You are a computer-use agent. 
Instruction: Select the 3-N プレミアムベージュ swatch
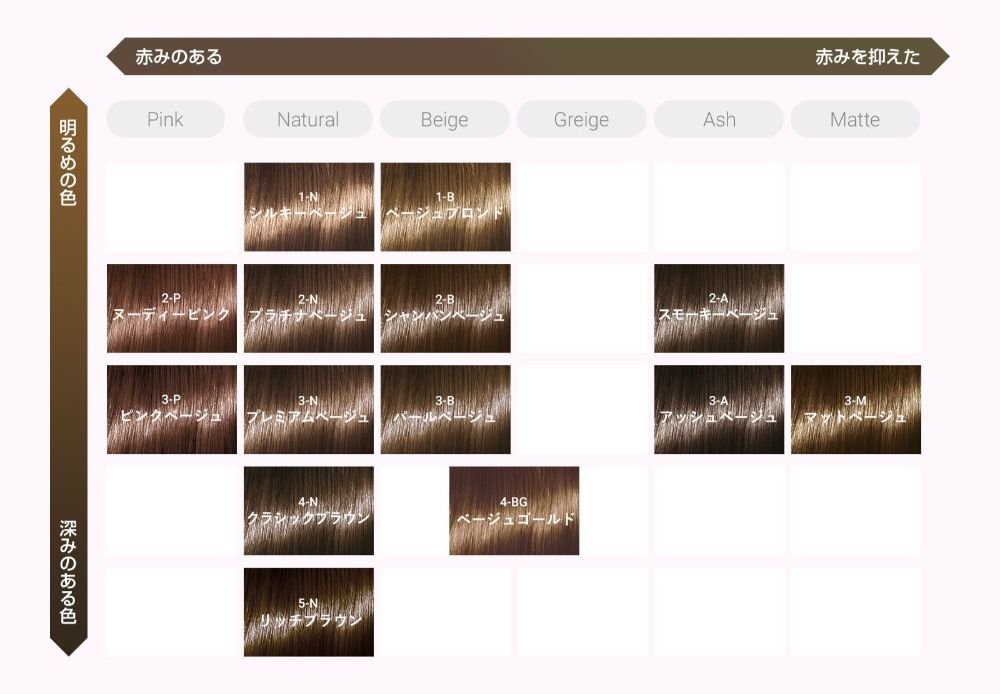click(309, 410)
